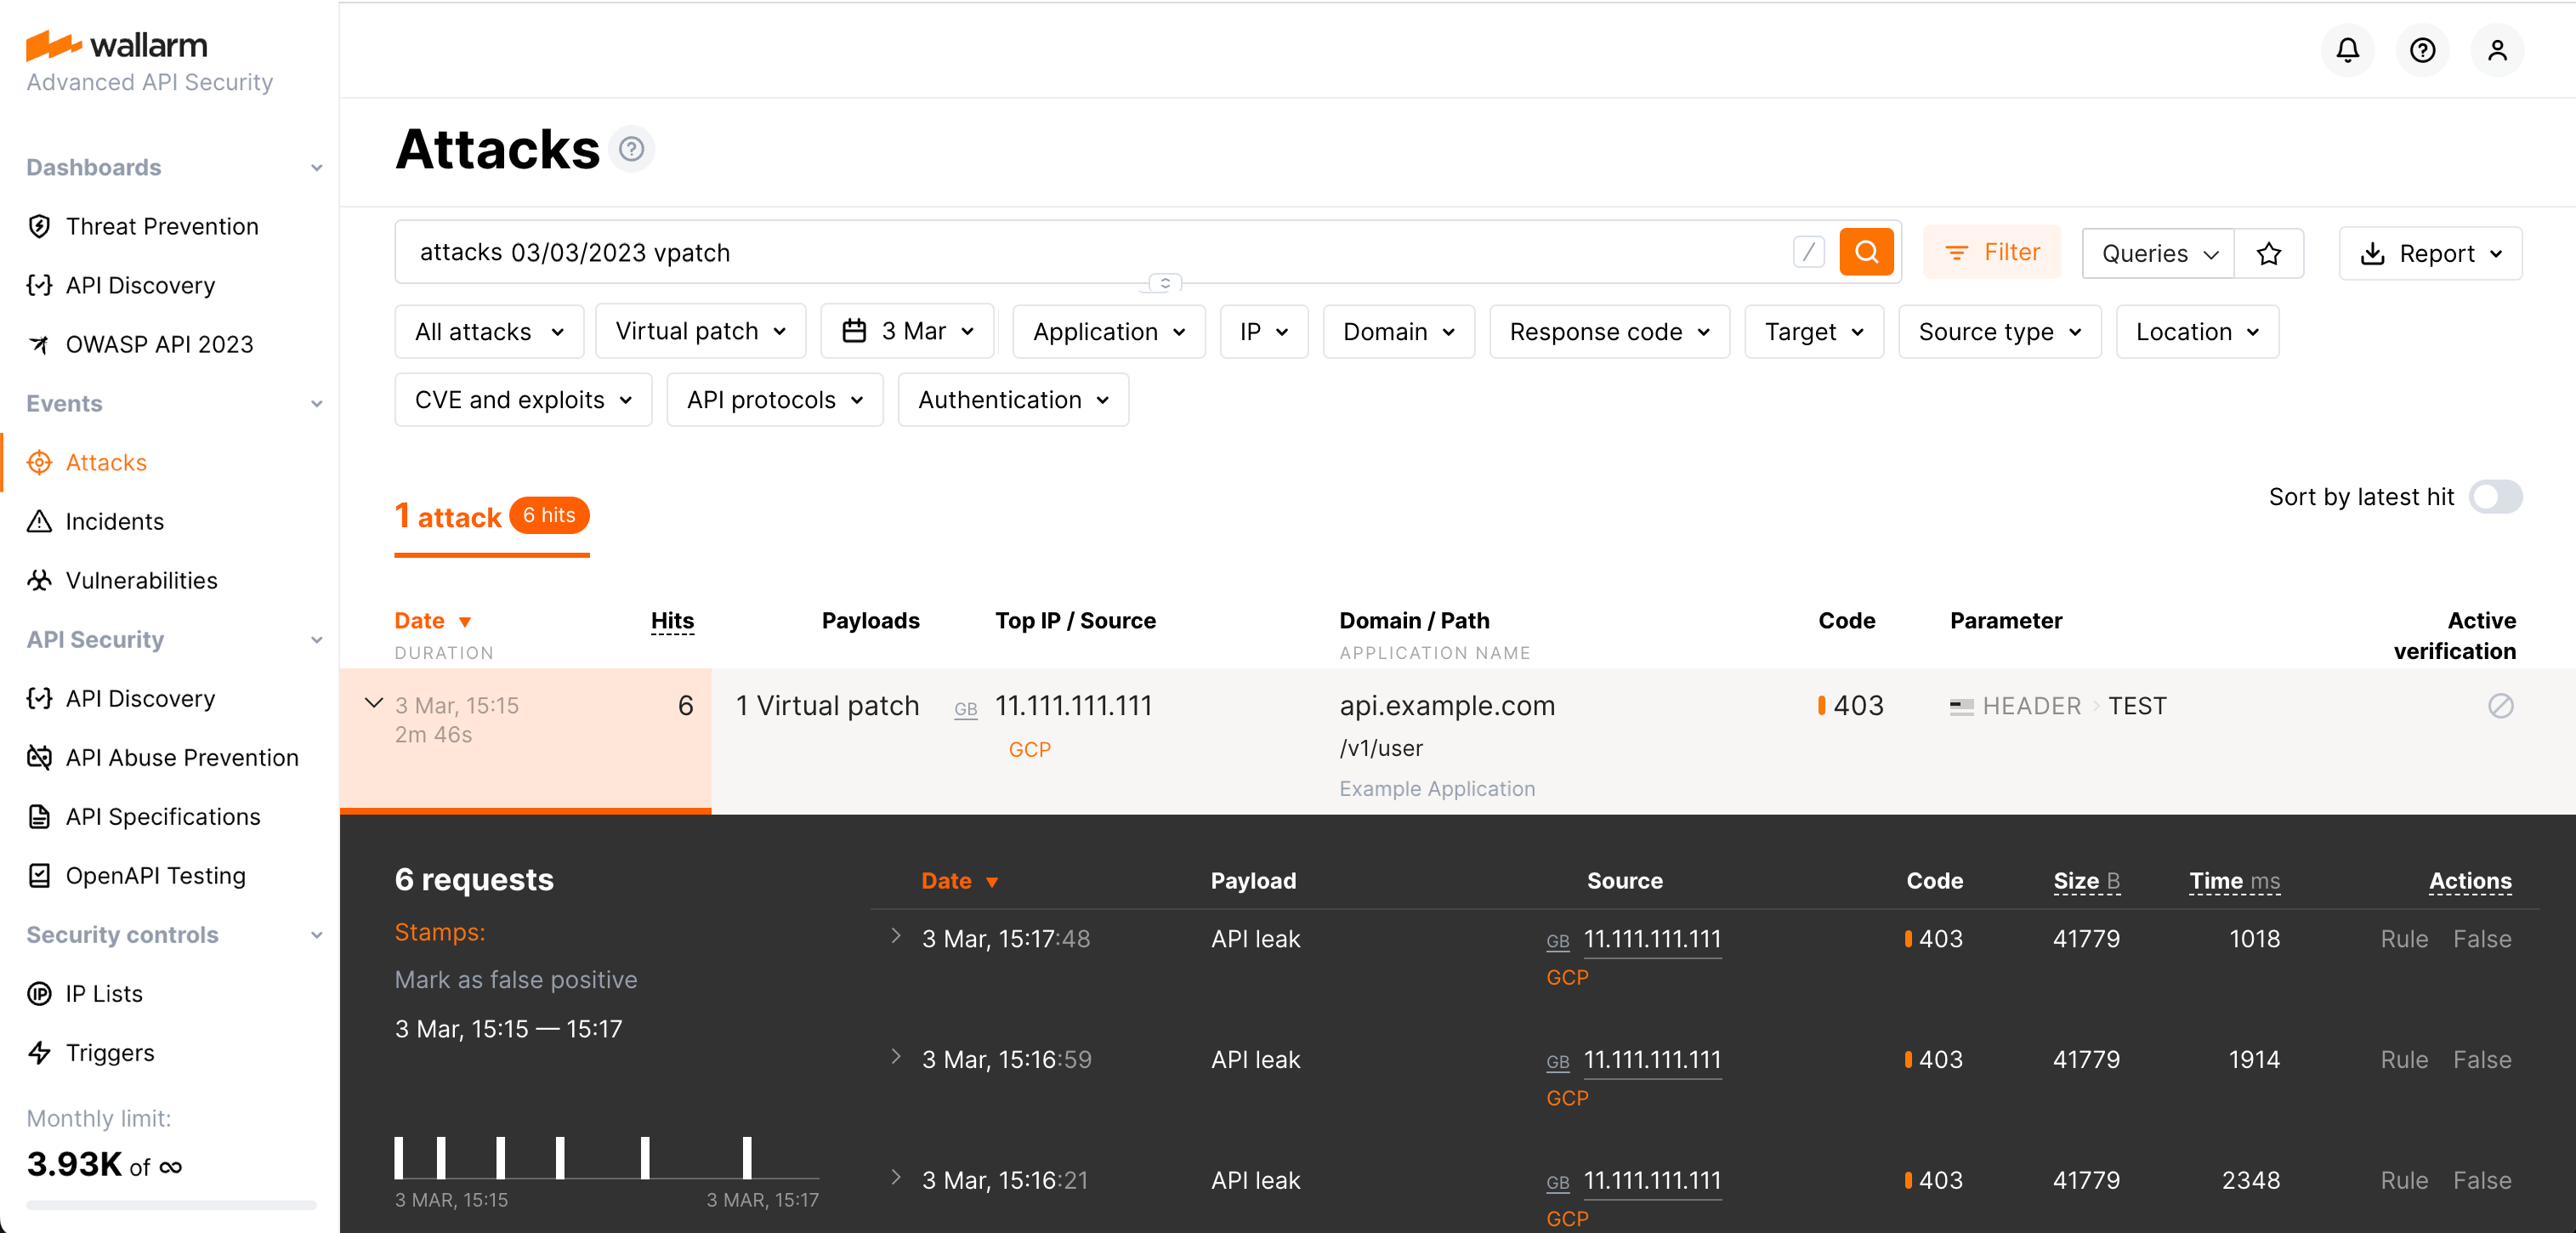Star the current query as favorite
2576x1233 pixels.
[2269, 253]
